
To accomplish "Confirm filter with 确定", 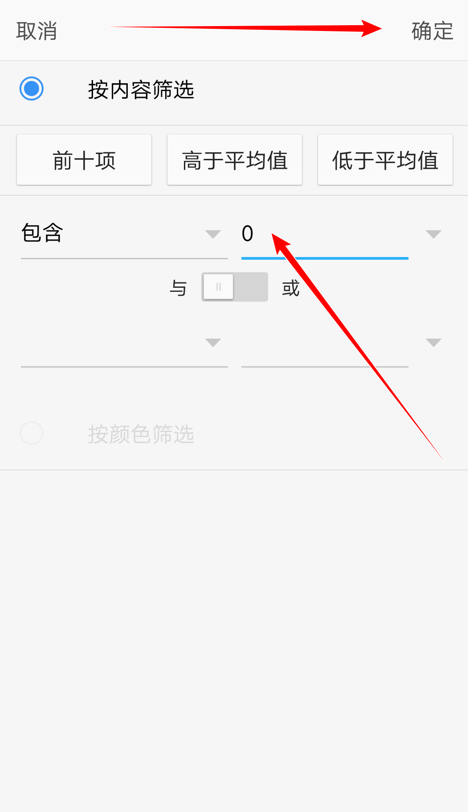I will point(432,31).
